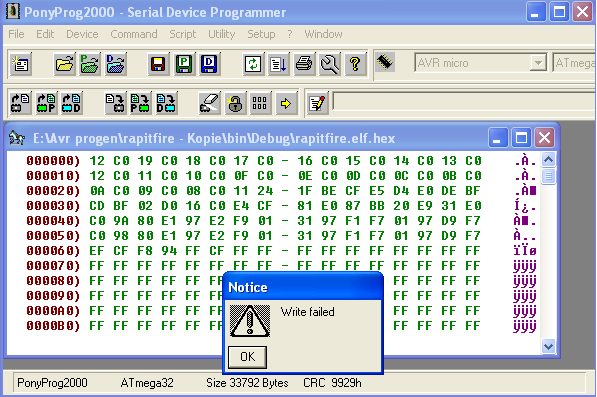
Task: Open the Command menu
Action: click(134, 34)
